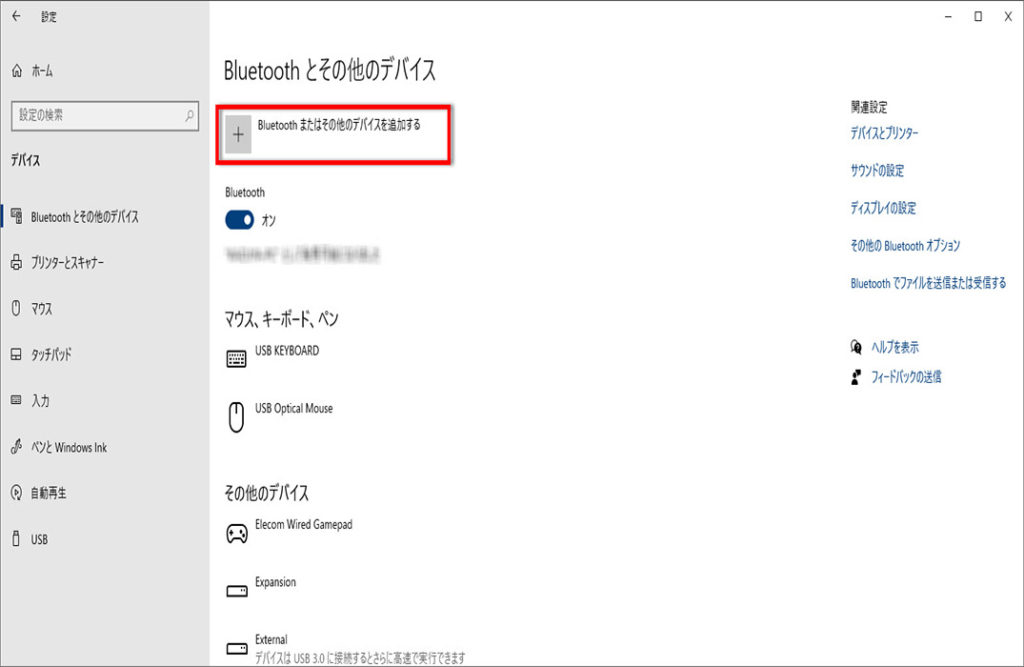Screen dimensions: 1024x667
Task: Click その他の Bluetooth オプション link
Action: pos(905,246)
